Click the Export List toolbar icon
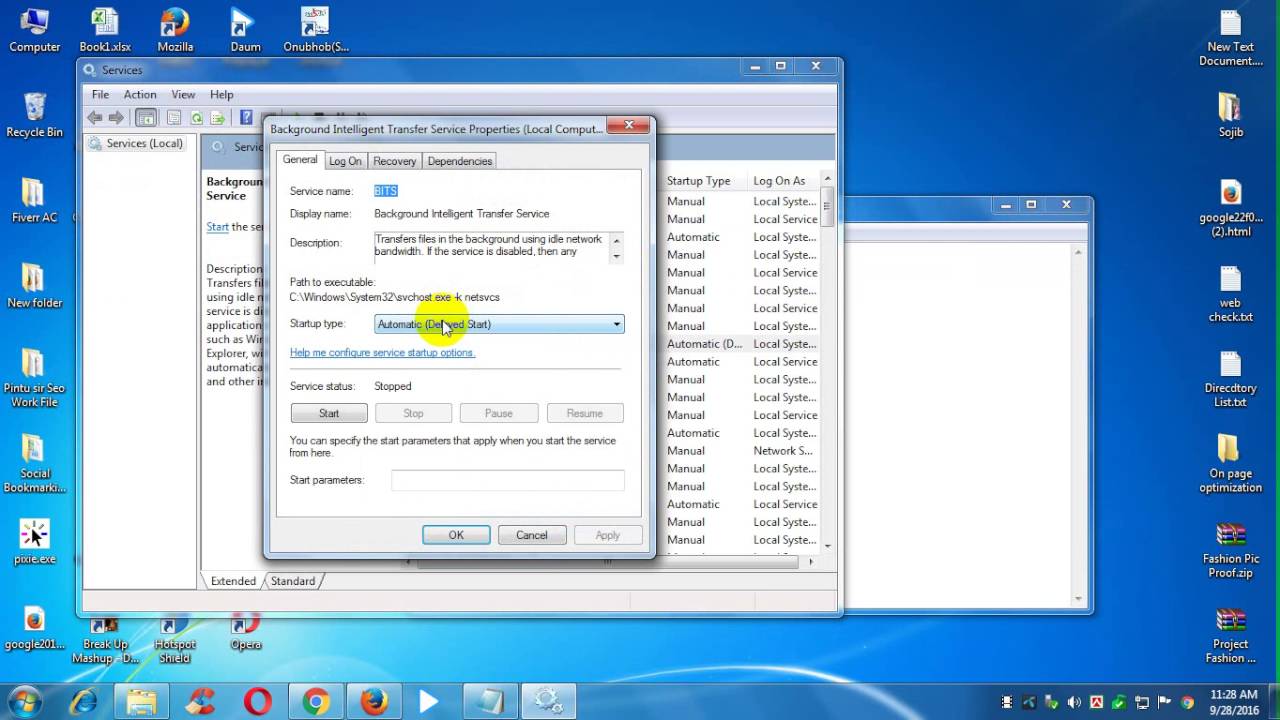Screen dimensions: 1280x720 tap(217, 118)
